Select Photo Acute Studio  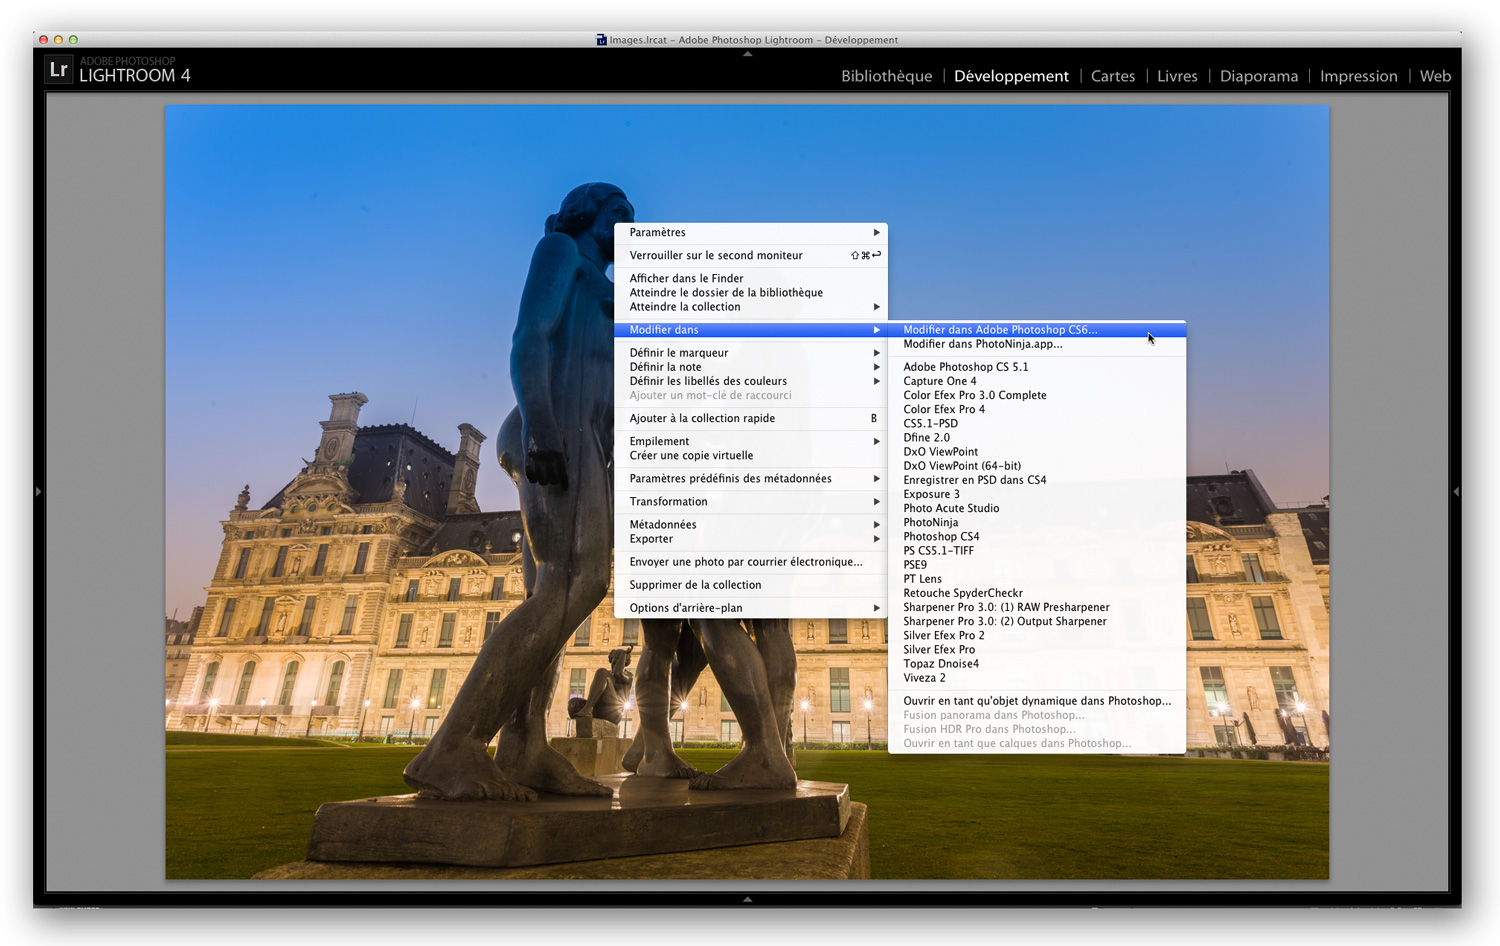1037,507
